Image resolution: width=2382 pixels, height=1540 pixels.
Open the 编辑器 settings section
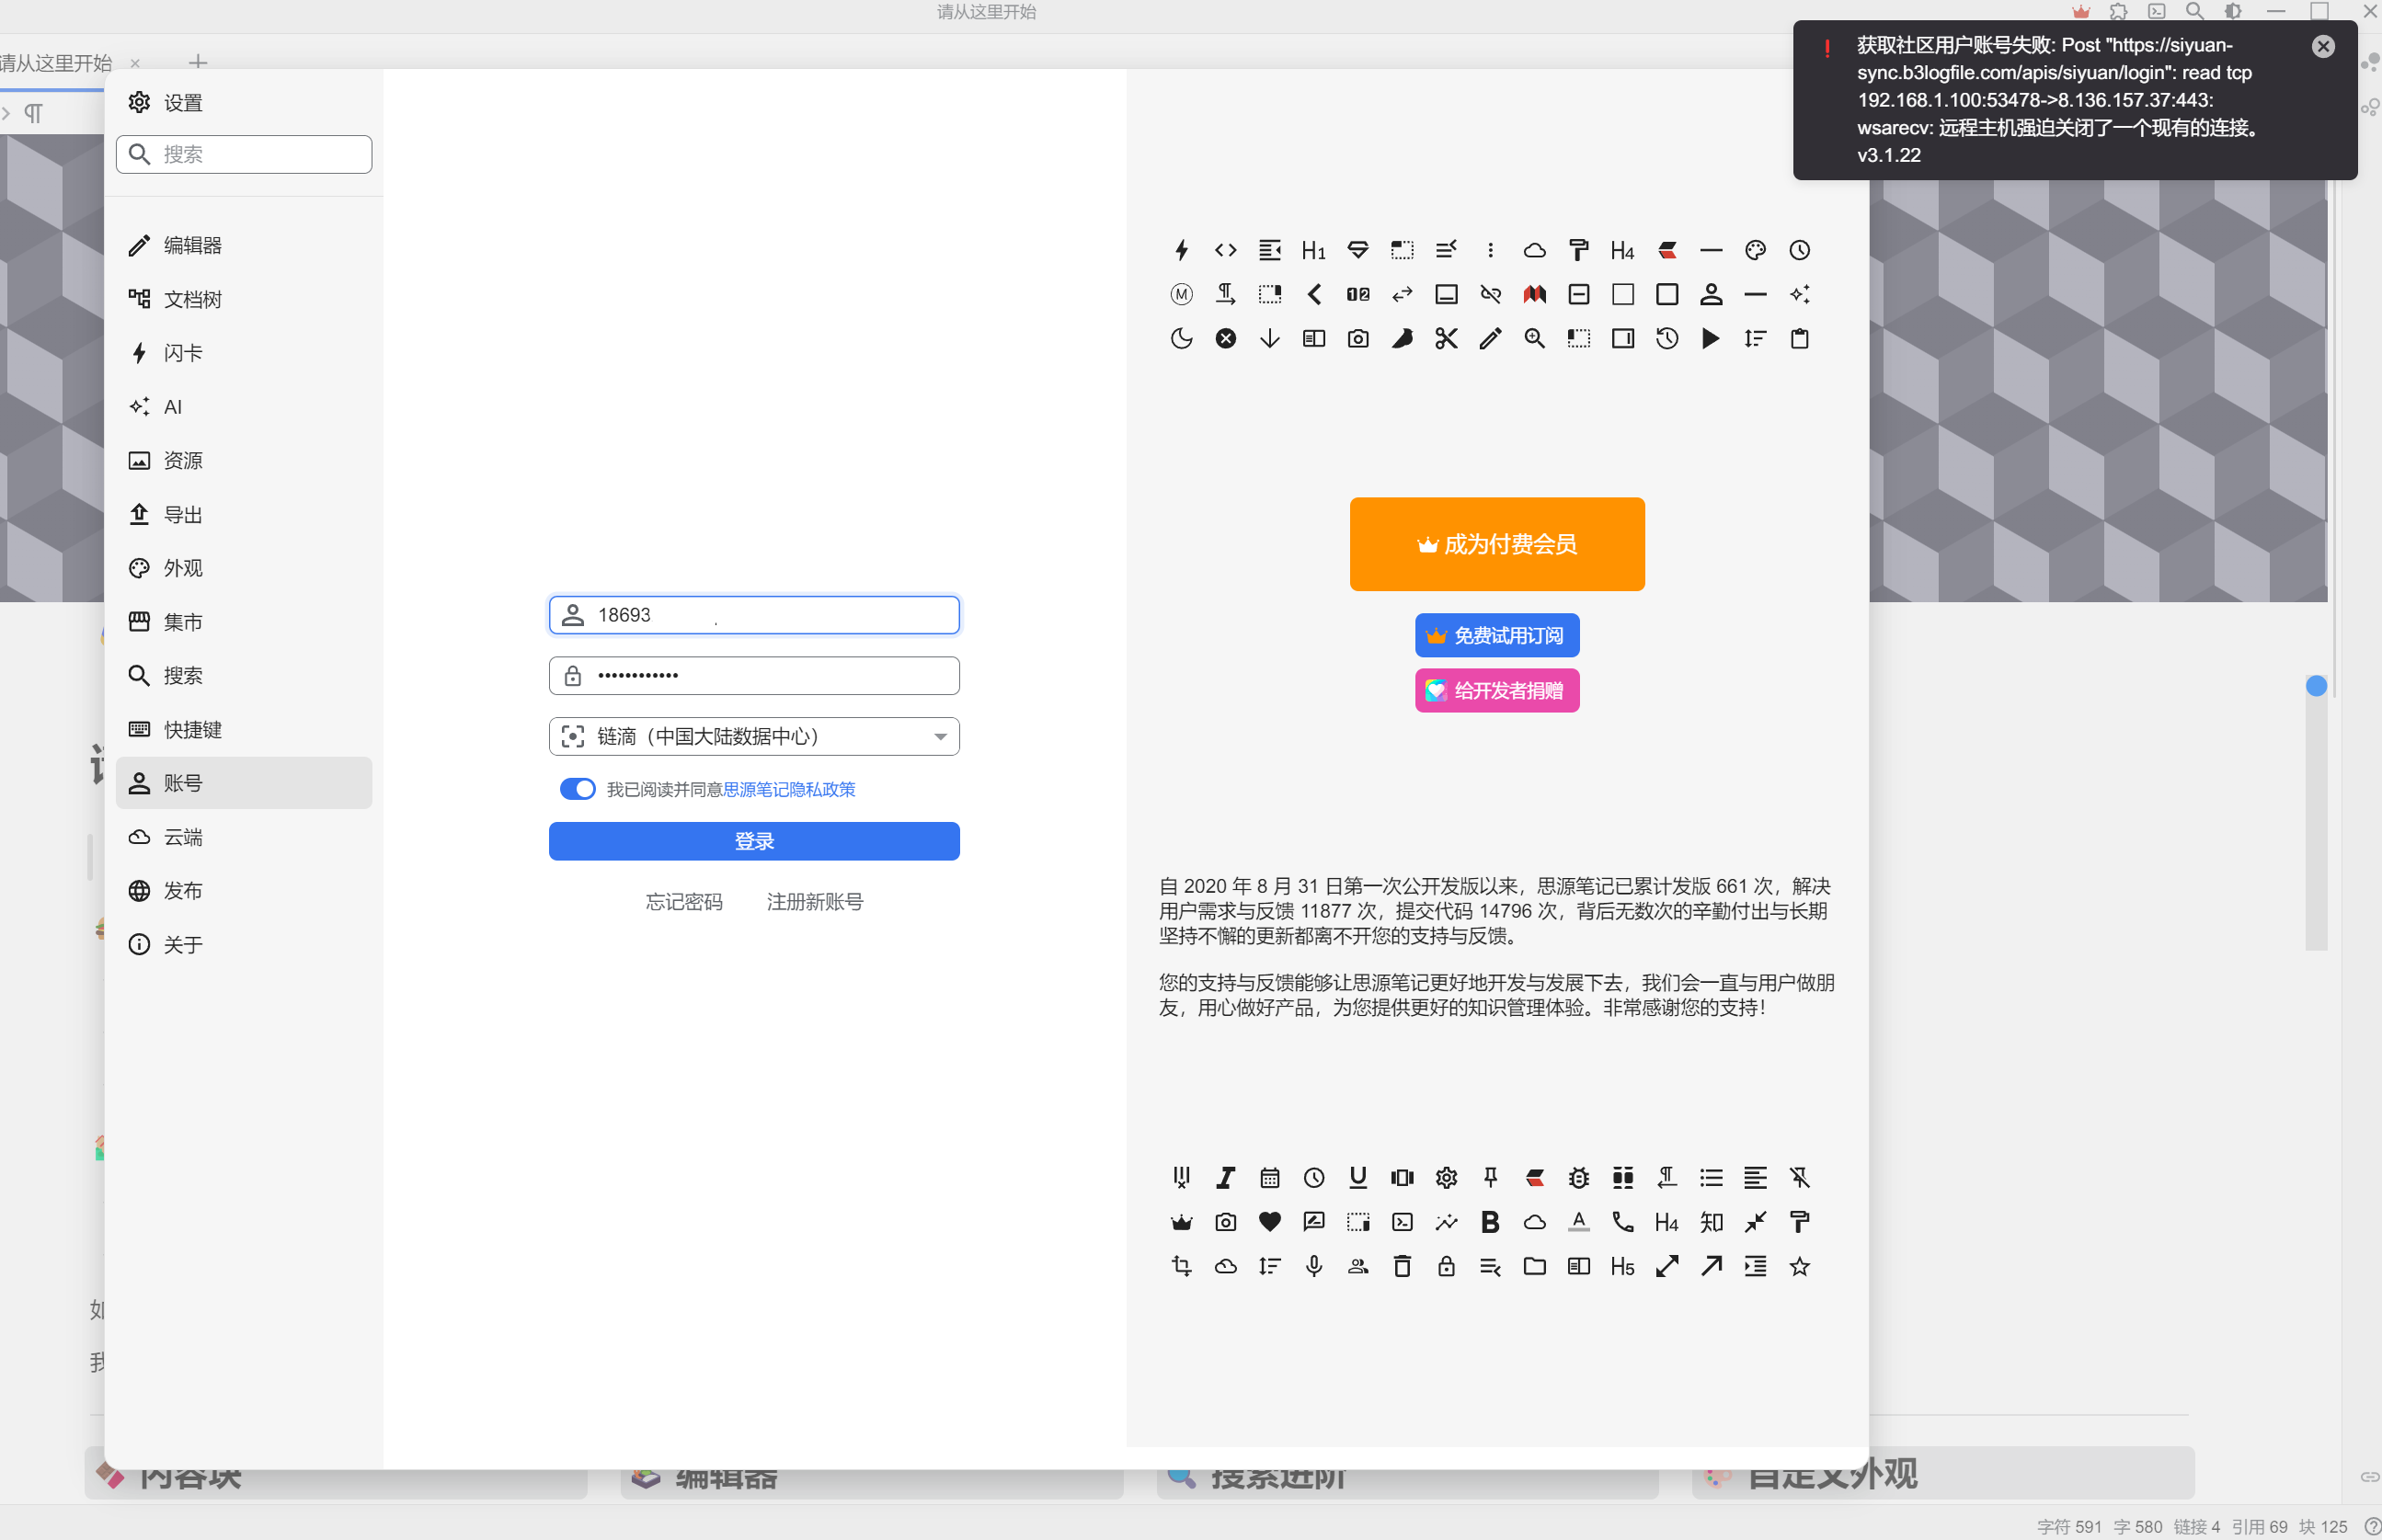[x=193, y=245]
